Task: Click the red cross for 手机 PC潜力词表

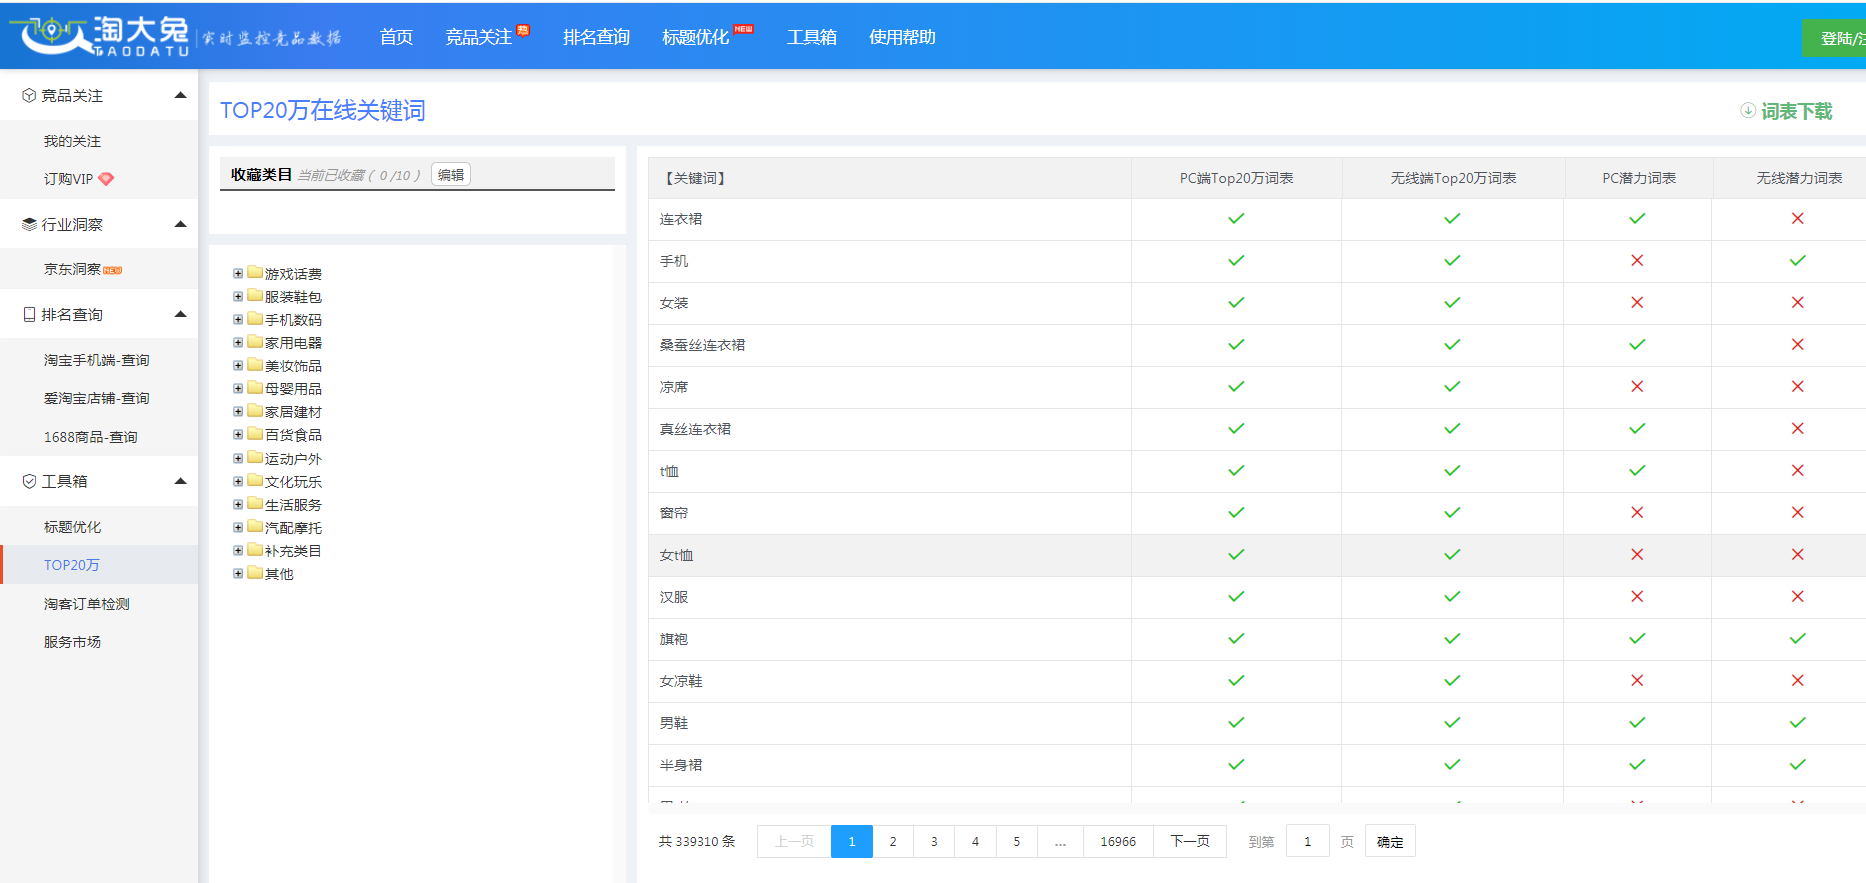Action: 1637,260
